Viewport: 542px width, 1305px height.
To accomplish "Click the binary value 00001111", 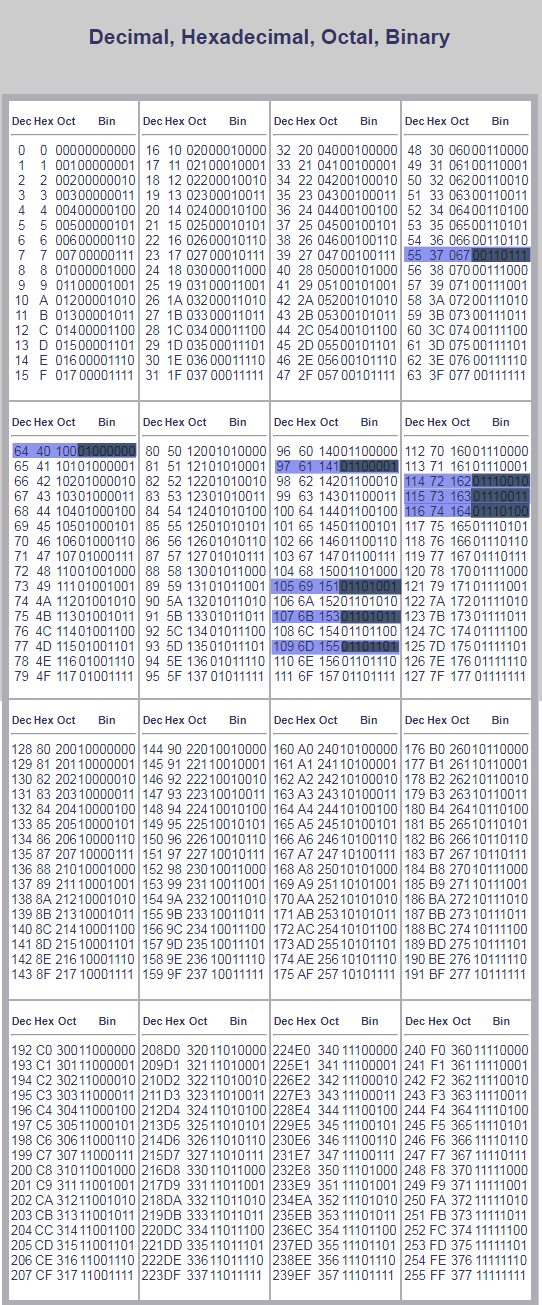I will pos(106,375).
